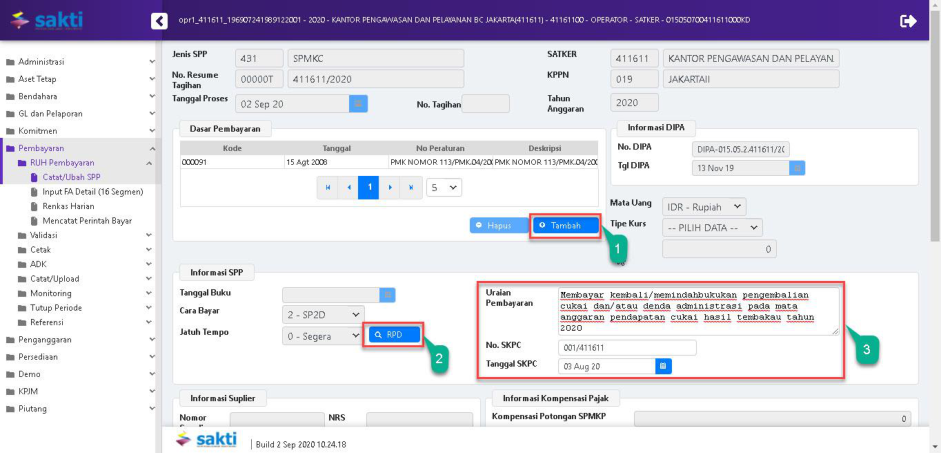This screenshot has width=941, height=453.
Task: Go to the first page of pagination
Action: coord(328,187)
